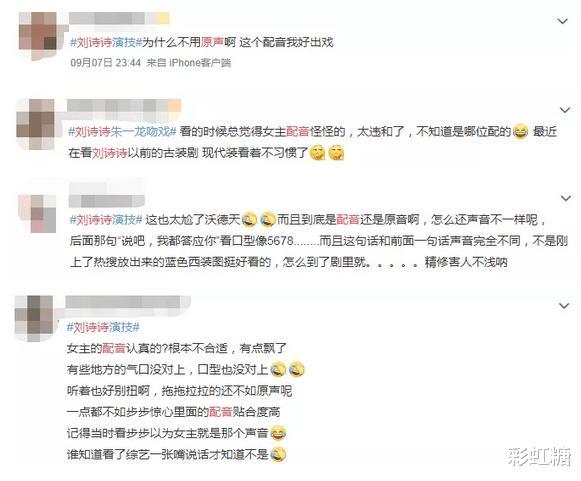Viewport: 581px width, 481px height.
Task: Open the #刘诗诗朱一龙吻戏# hashtag topic
Action: point(122,132)
